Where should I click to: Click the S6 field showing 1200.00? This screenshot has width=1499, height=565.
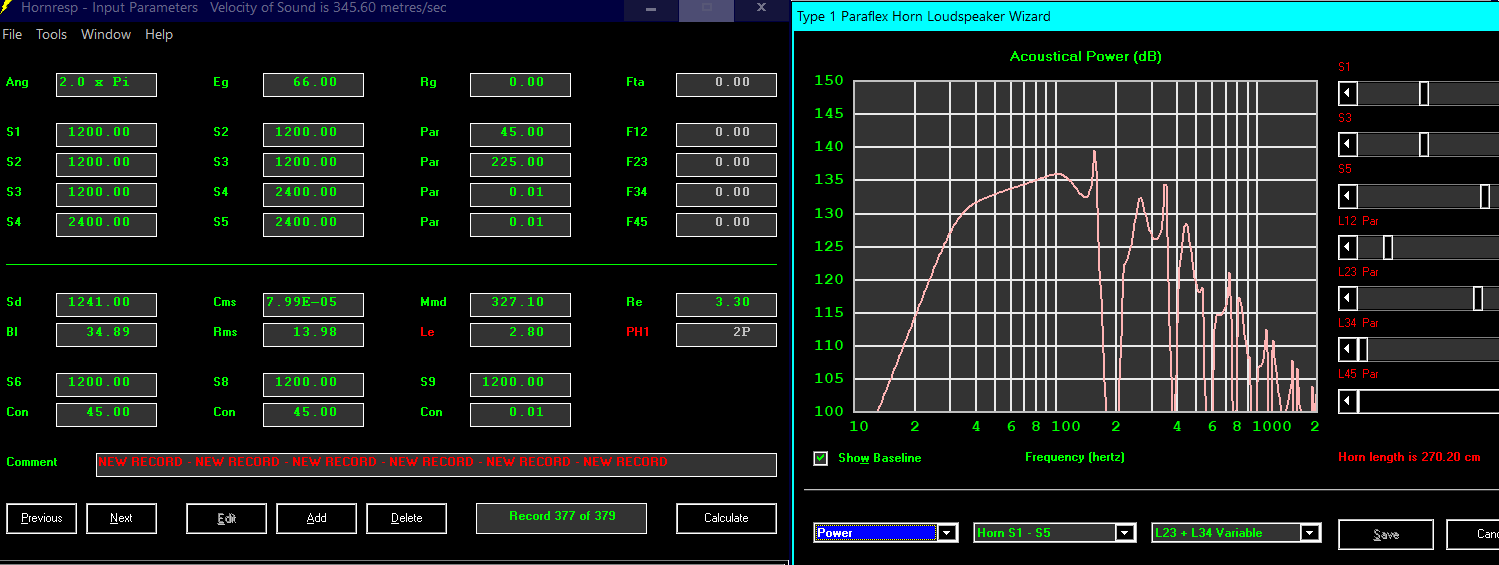click(106, 384)
